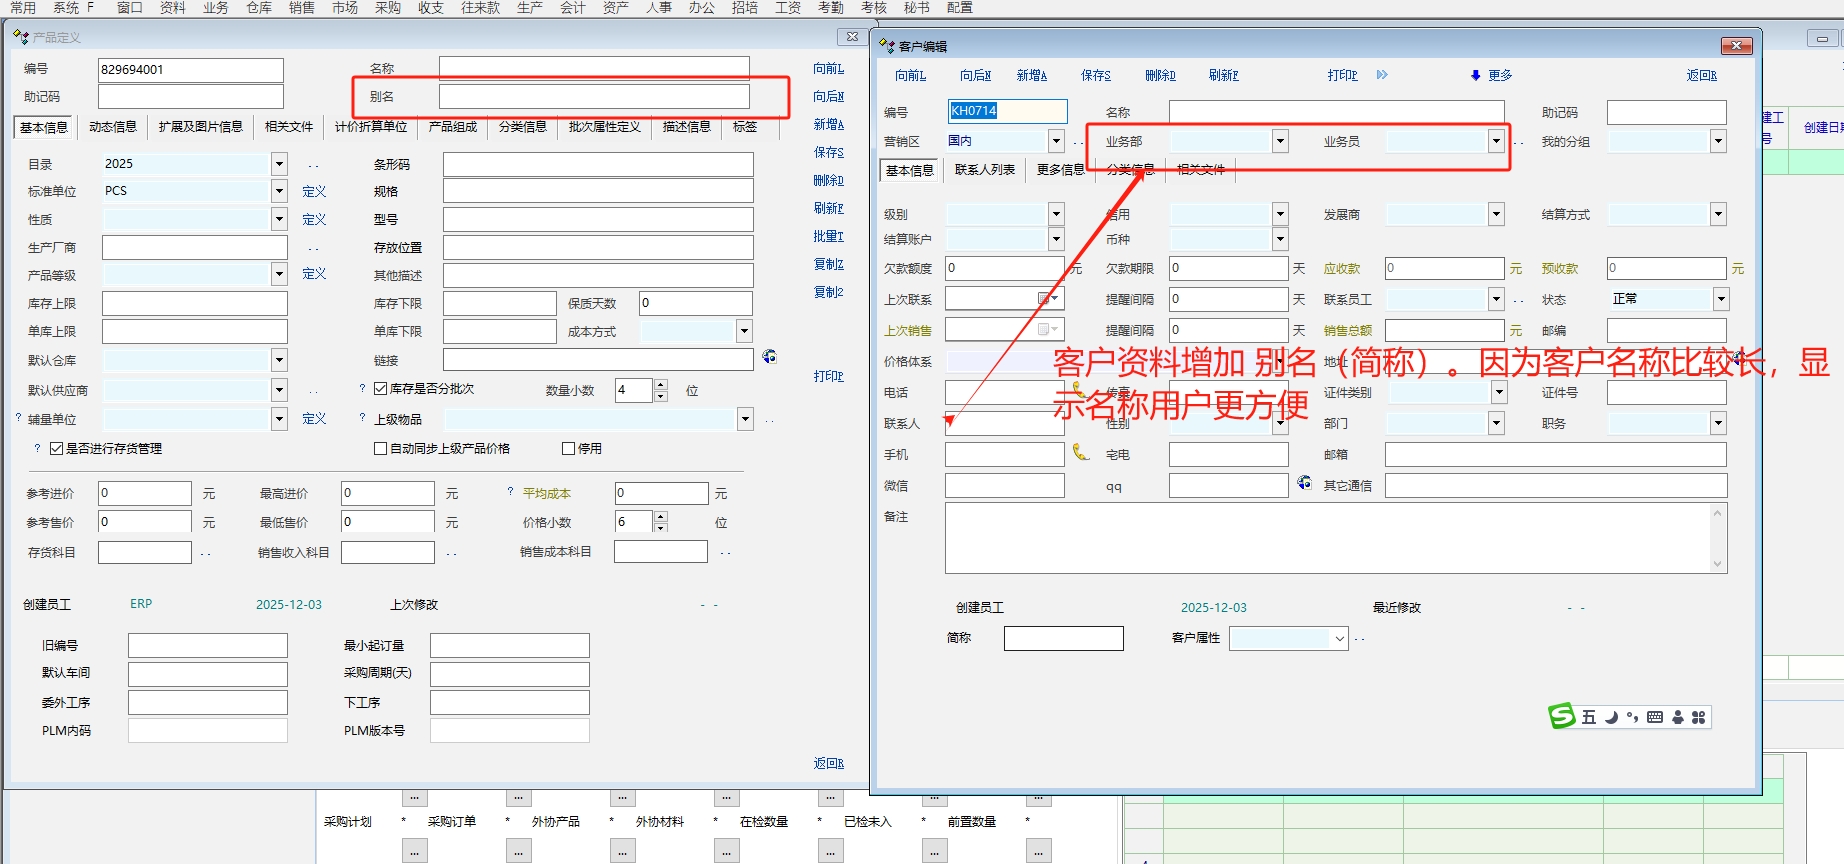Screen dimensions: 1844x864
Task: Click the globe icon next to the qq field
Action: pos(1304,483)
